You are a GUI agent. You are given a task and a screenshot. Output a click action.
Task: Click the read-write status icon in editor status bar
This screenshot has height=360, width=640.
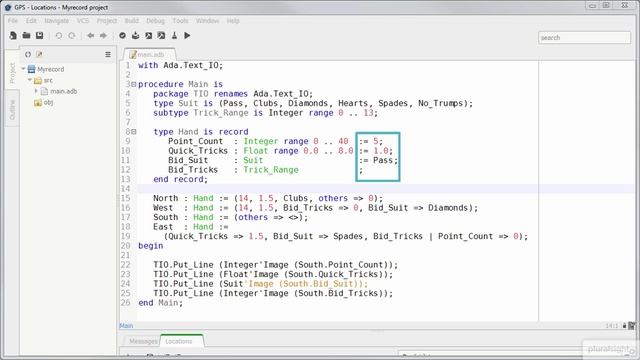point(624,326)
